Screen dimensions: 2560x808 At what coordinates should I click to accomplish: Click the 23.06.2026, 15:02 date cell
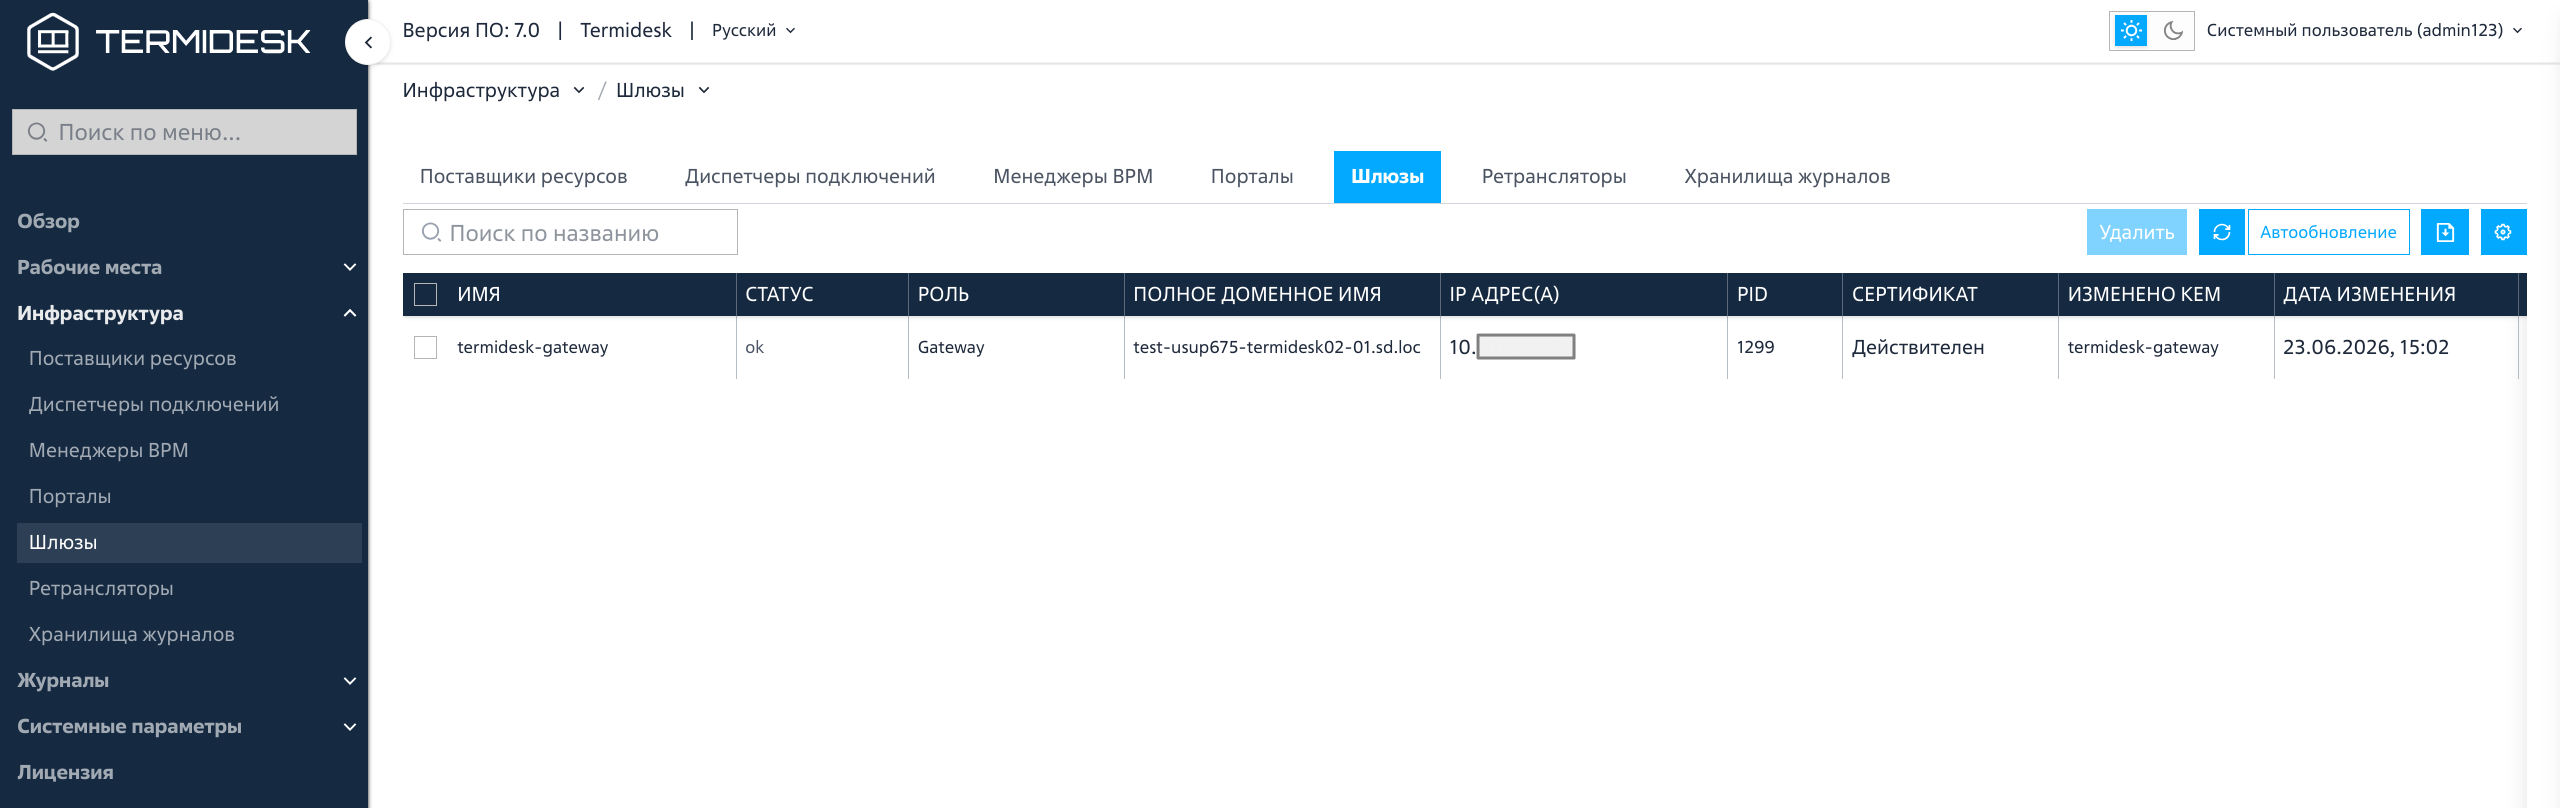(2366, 347)
